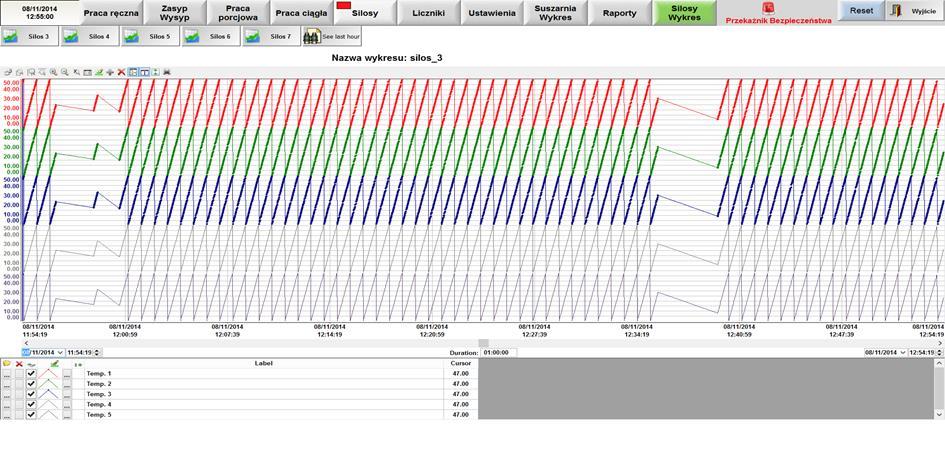Viewport: 945px width, 463px height.
Task: Click the Cursor value for Temp. 5
Action: pos(460,415)
